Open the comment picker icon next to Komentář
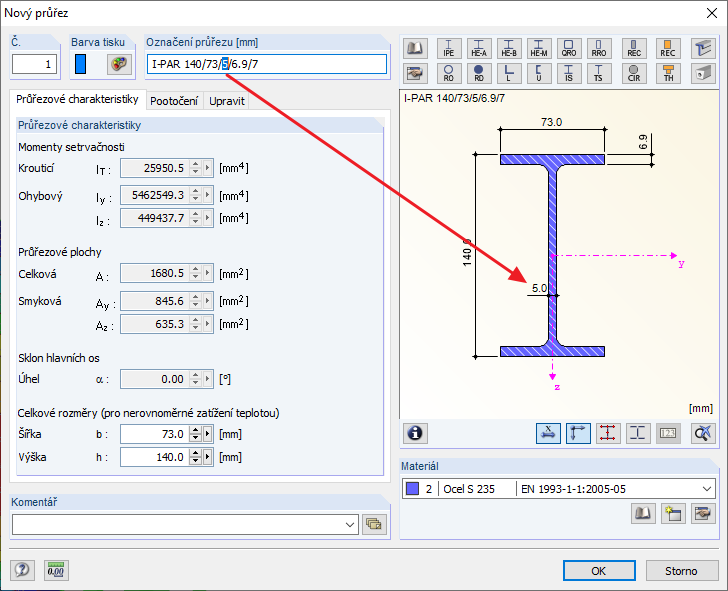This screenshot has width=728, height=591. click(x=374, y=524)
